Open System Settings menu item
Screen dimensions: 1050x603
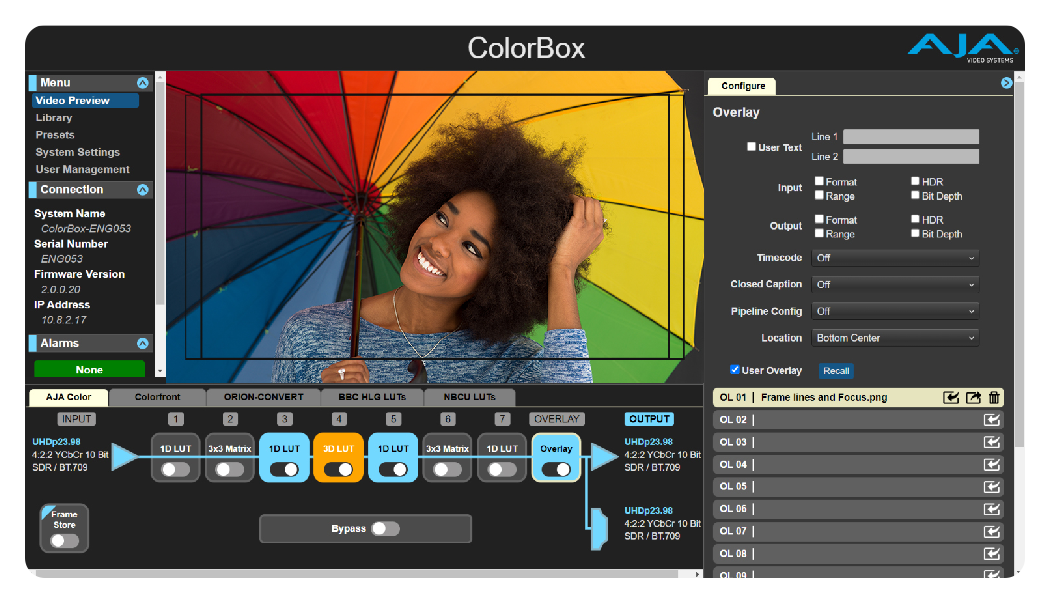click(78, 152)
